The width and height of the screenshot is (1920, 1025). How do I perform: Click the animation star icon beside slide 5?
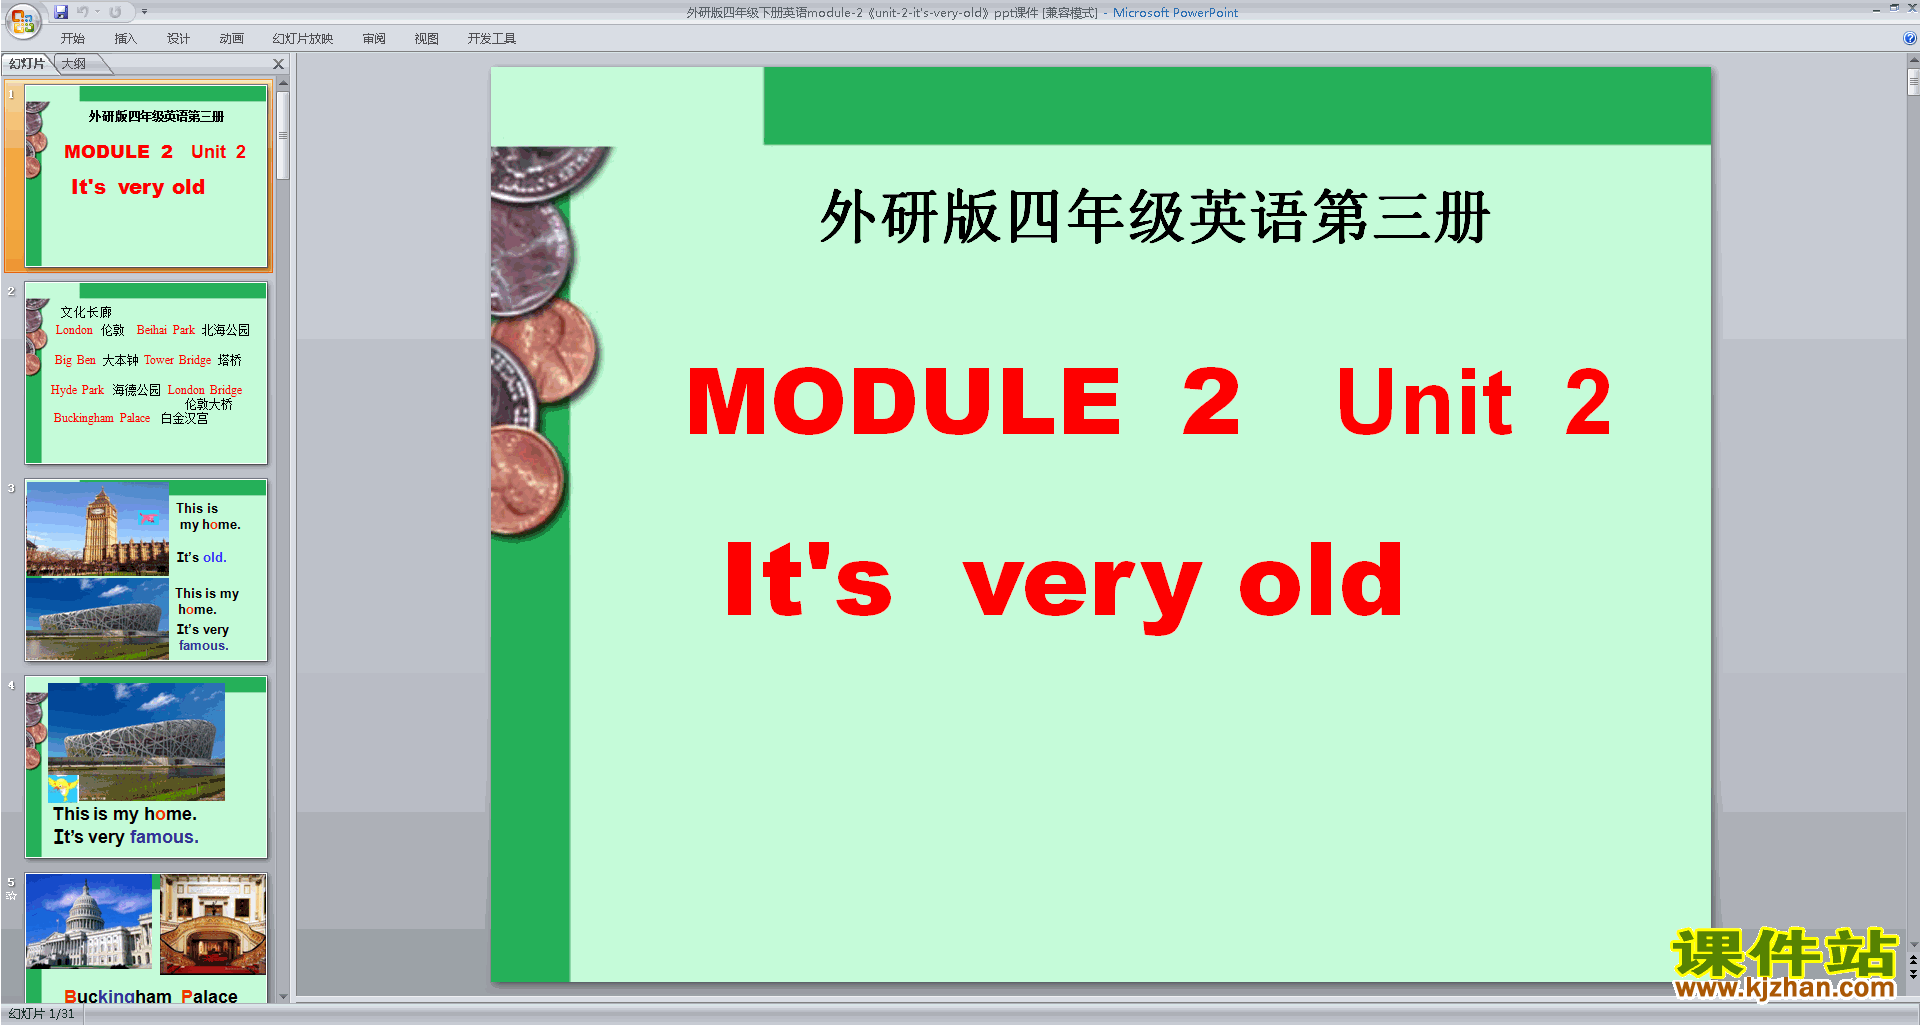point(11,896)
